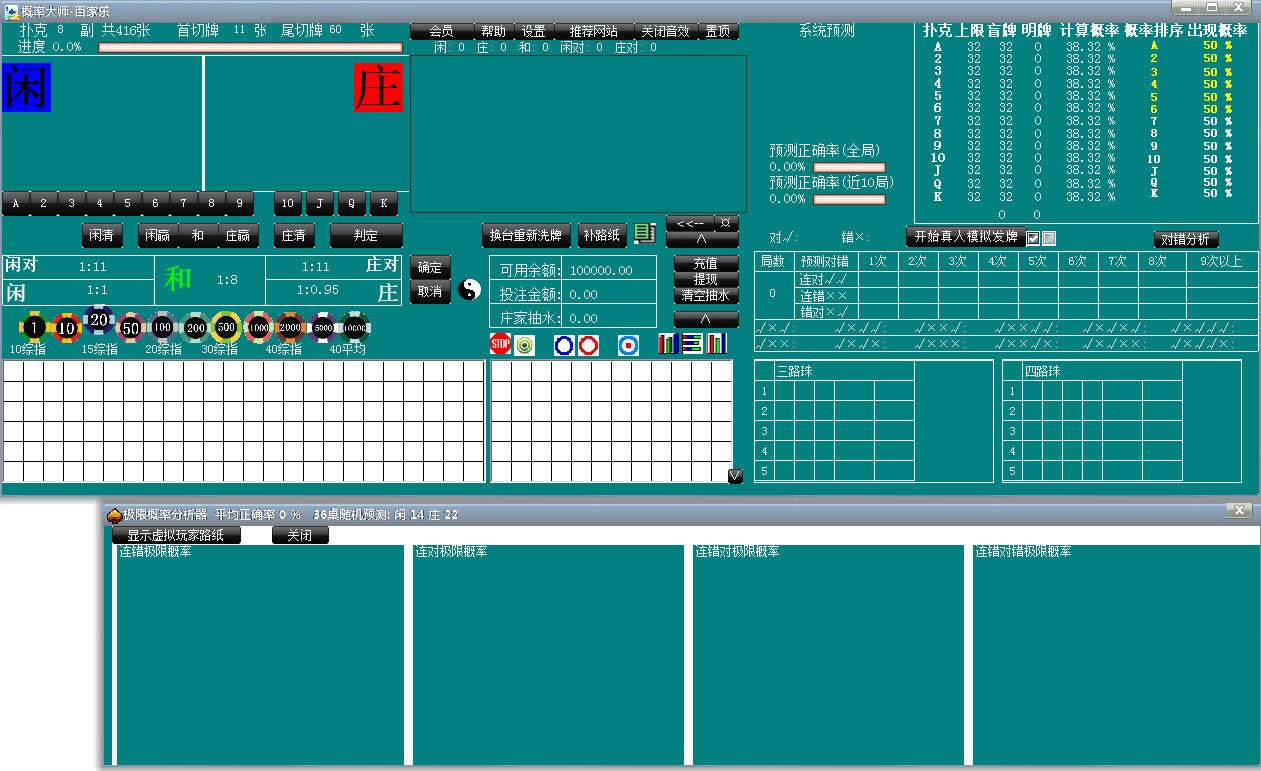Click the 换台重新洗牌 button

pos(525,235)
